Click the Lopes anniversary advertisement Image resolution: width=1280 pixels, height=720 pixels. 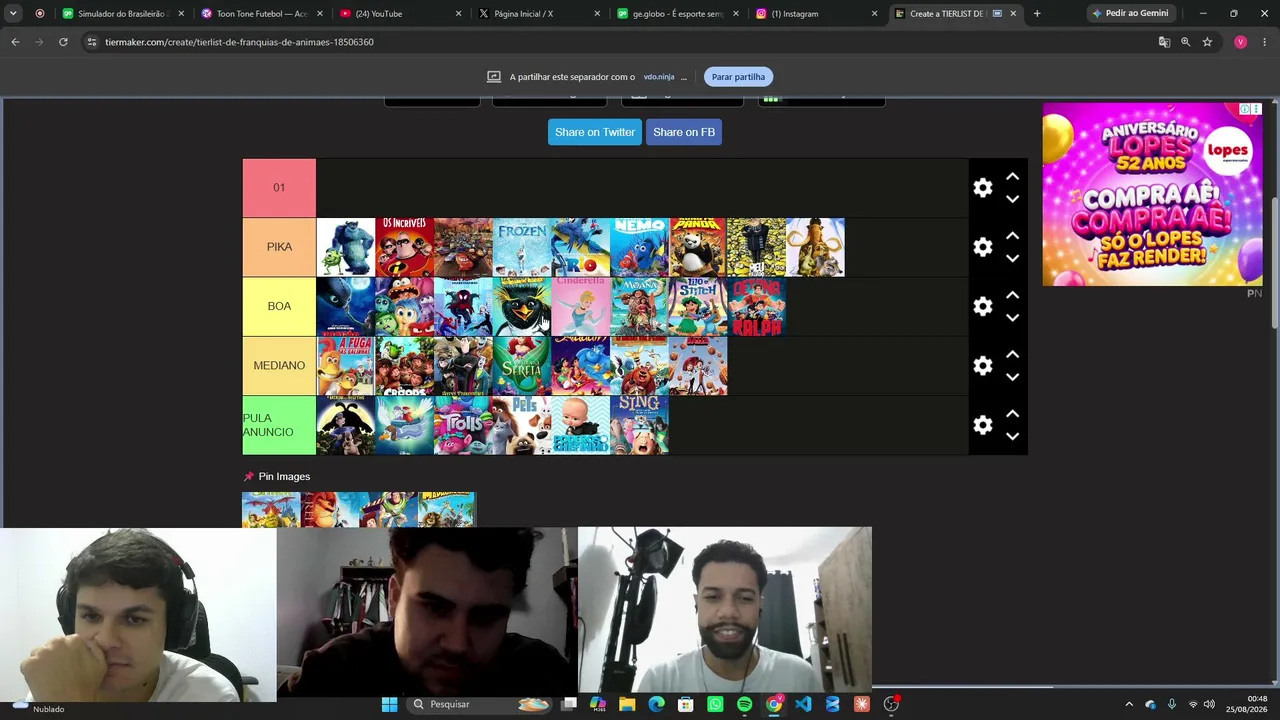1152,194
